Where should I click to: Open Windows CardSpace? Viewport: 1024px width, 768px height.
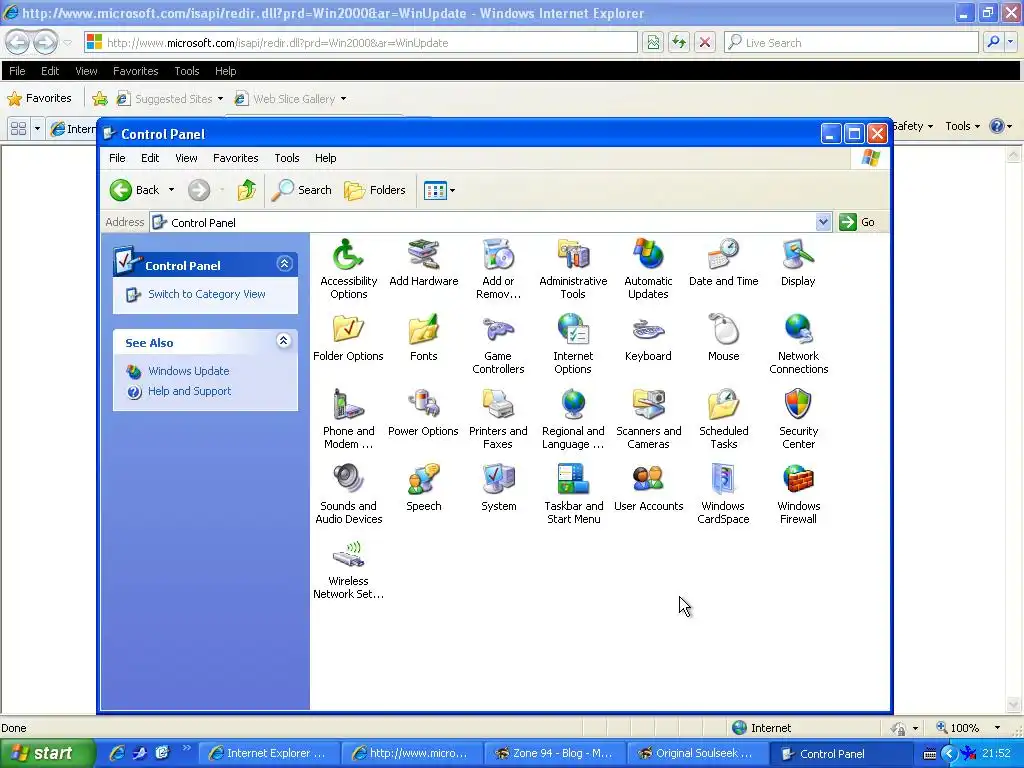point(724,494)
